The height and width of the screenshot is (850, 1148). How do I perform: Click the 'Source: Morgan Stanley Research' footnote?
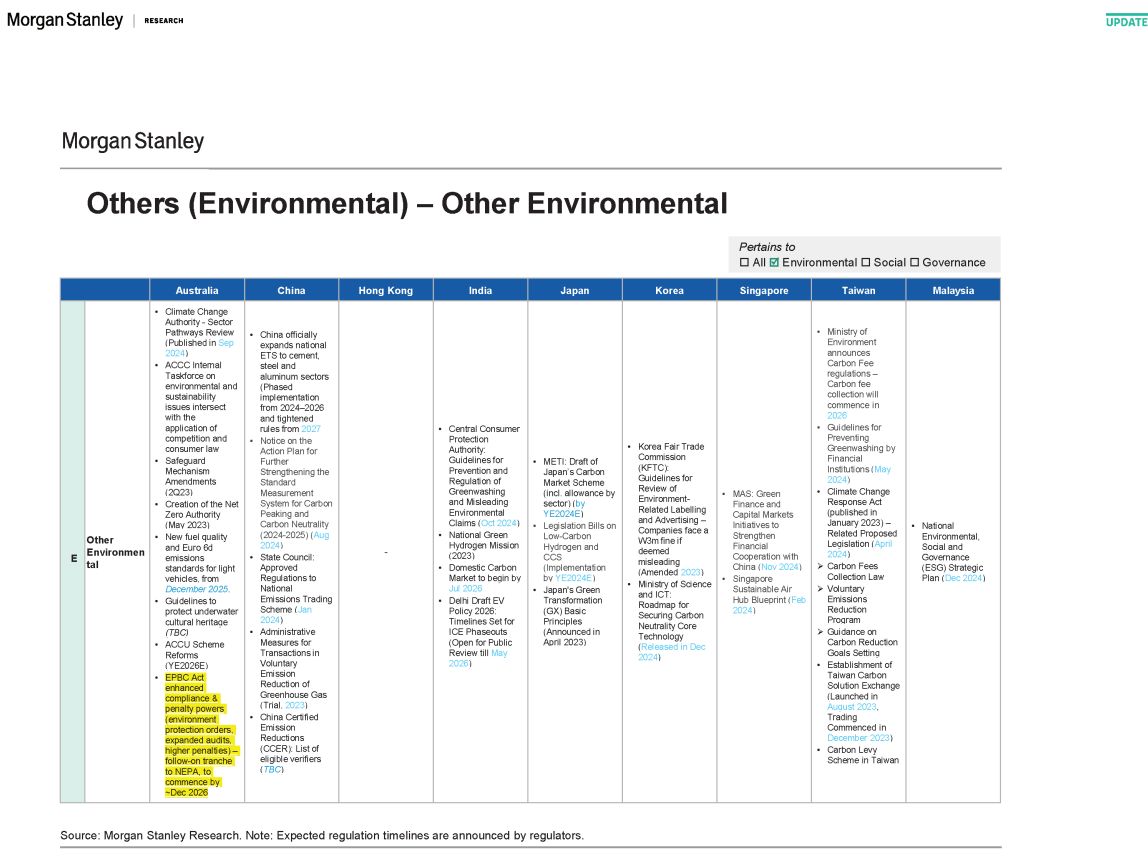click(x=322, y=835)
